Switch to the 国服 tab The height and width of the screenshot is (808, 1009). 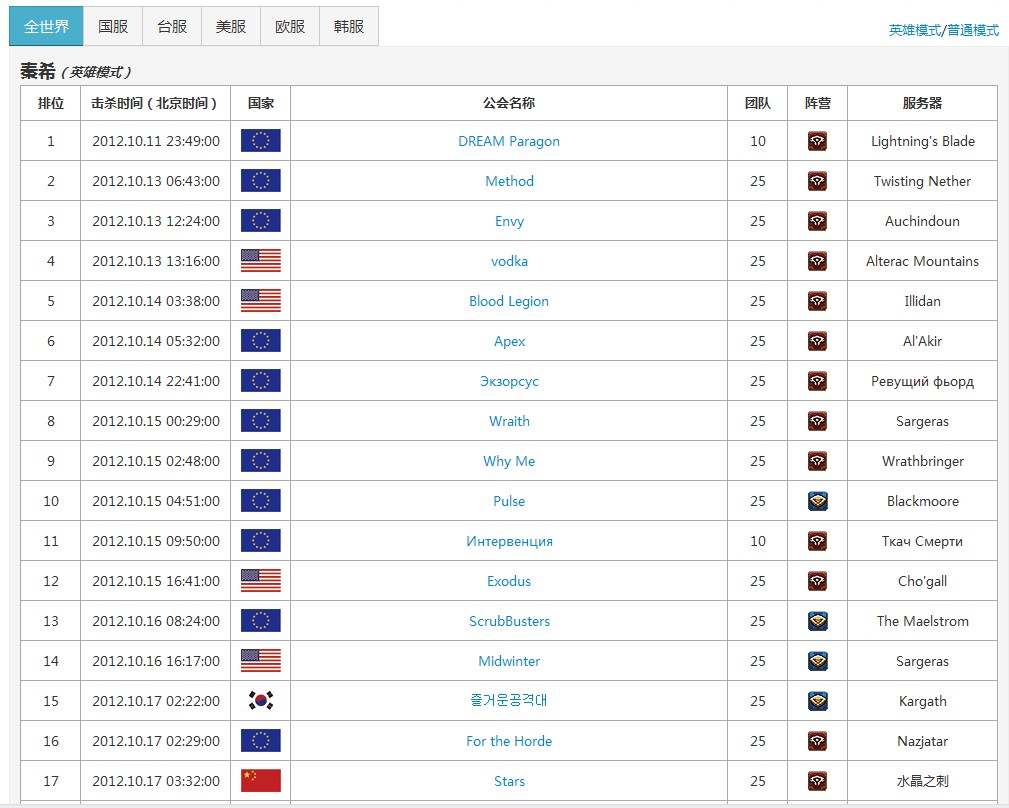[x=113, y=27]
